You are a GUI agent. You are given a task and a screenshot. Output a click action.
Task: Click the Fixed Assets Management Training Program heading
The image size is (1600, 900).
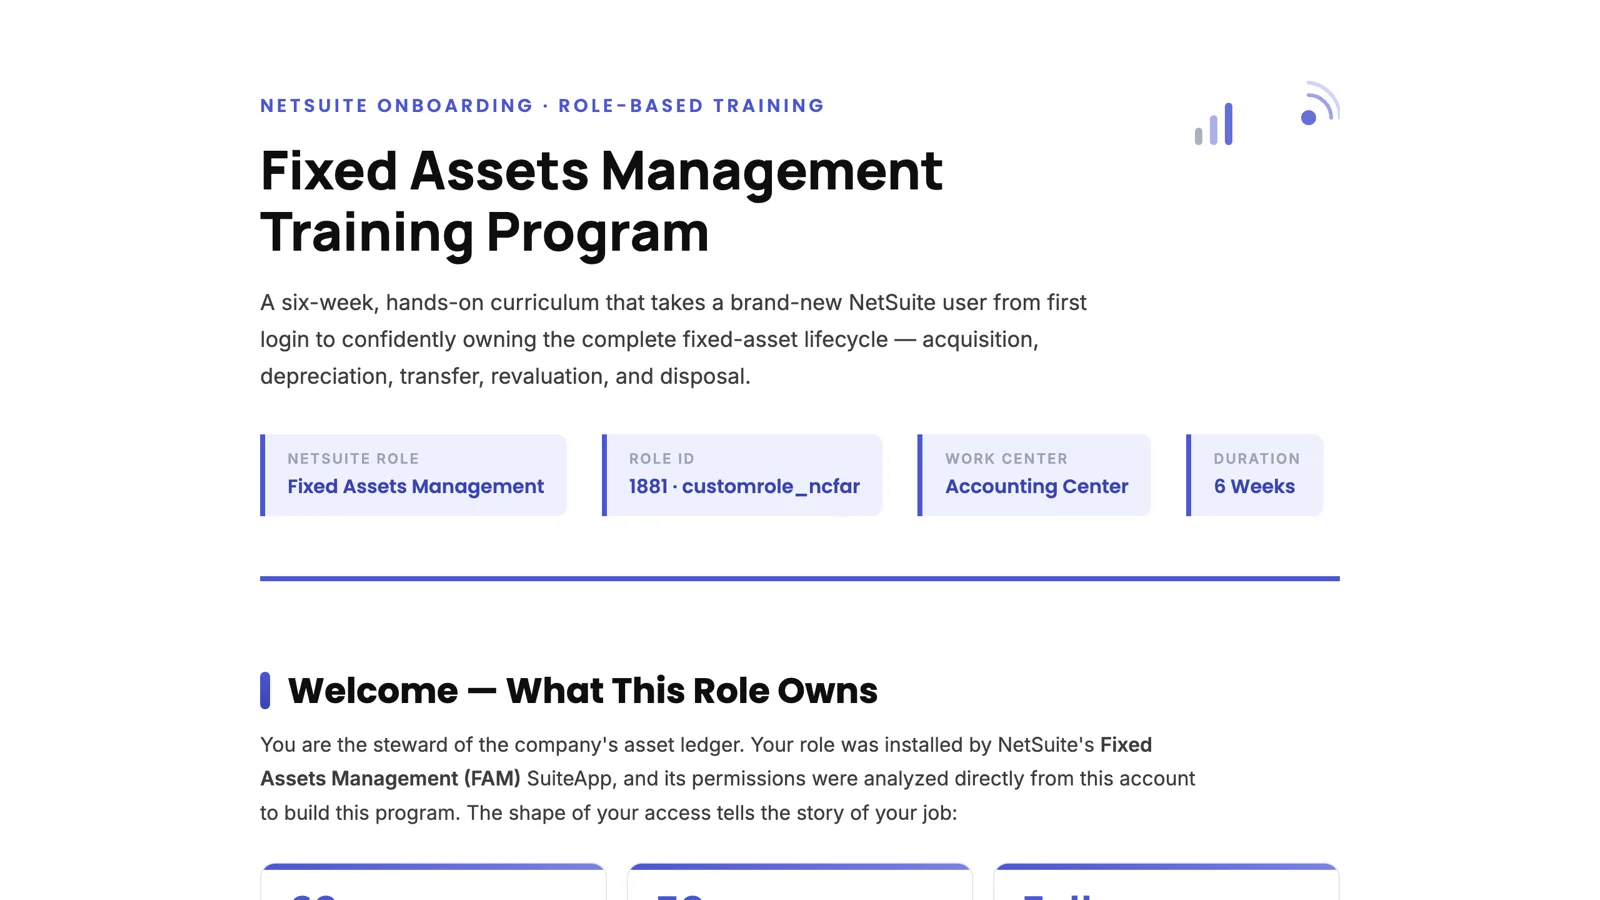(601, 201)
